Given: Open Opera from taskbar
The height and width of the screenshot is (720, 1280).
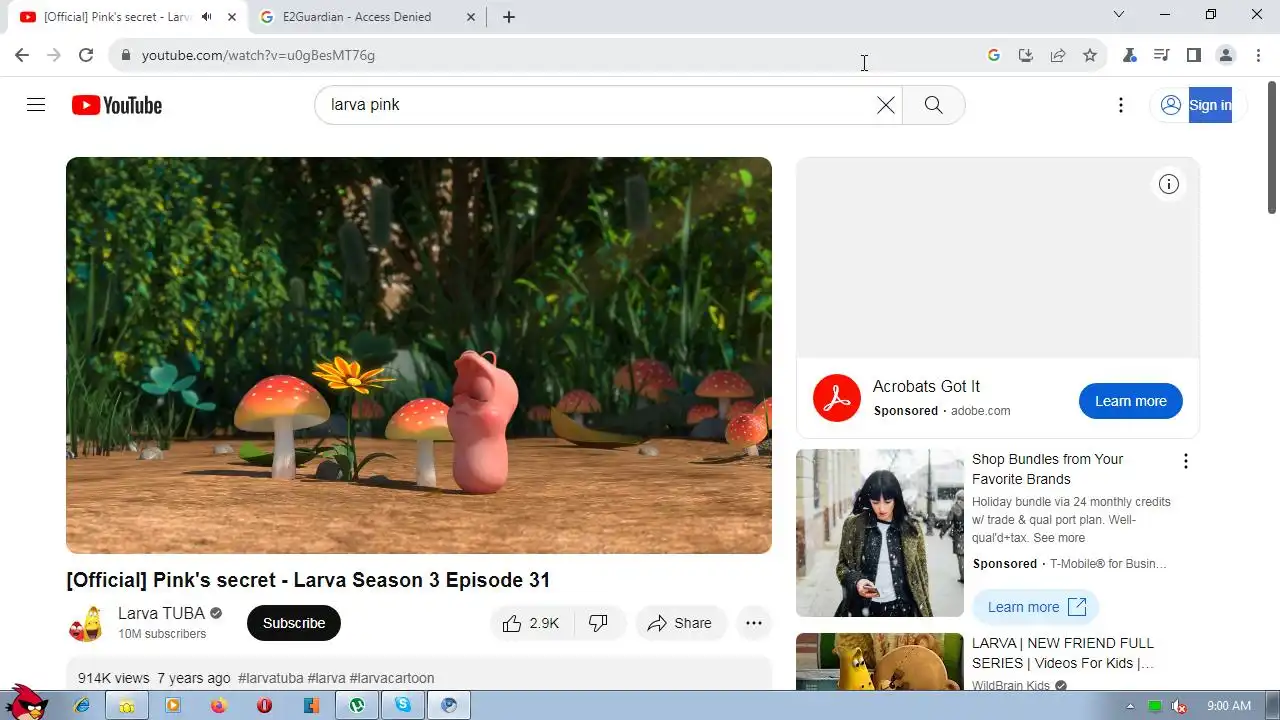Looking at the screenshot, I should pyautogui.click(x=265, y=705).
